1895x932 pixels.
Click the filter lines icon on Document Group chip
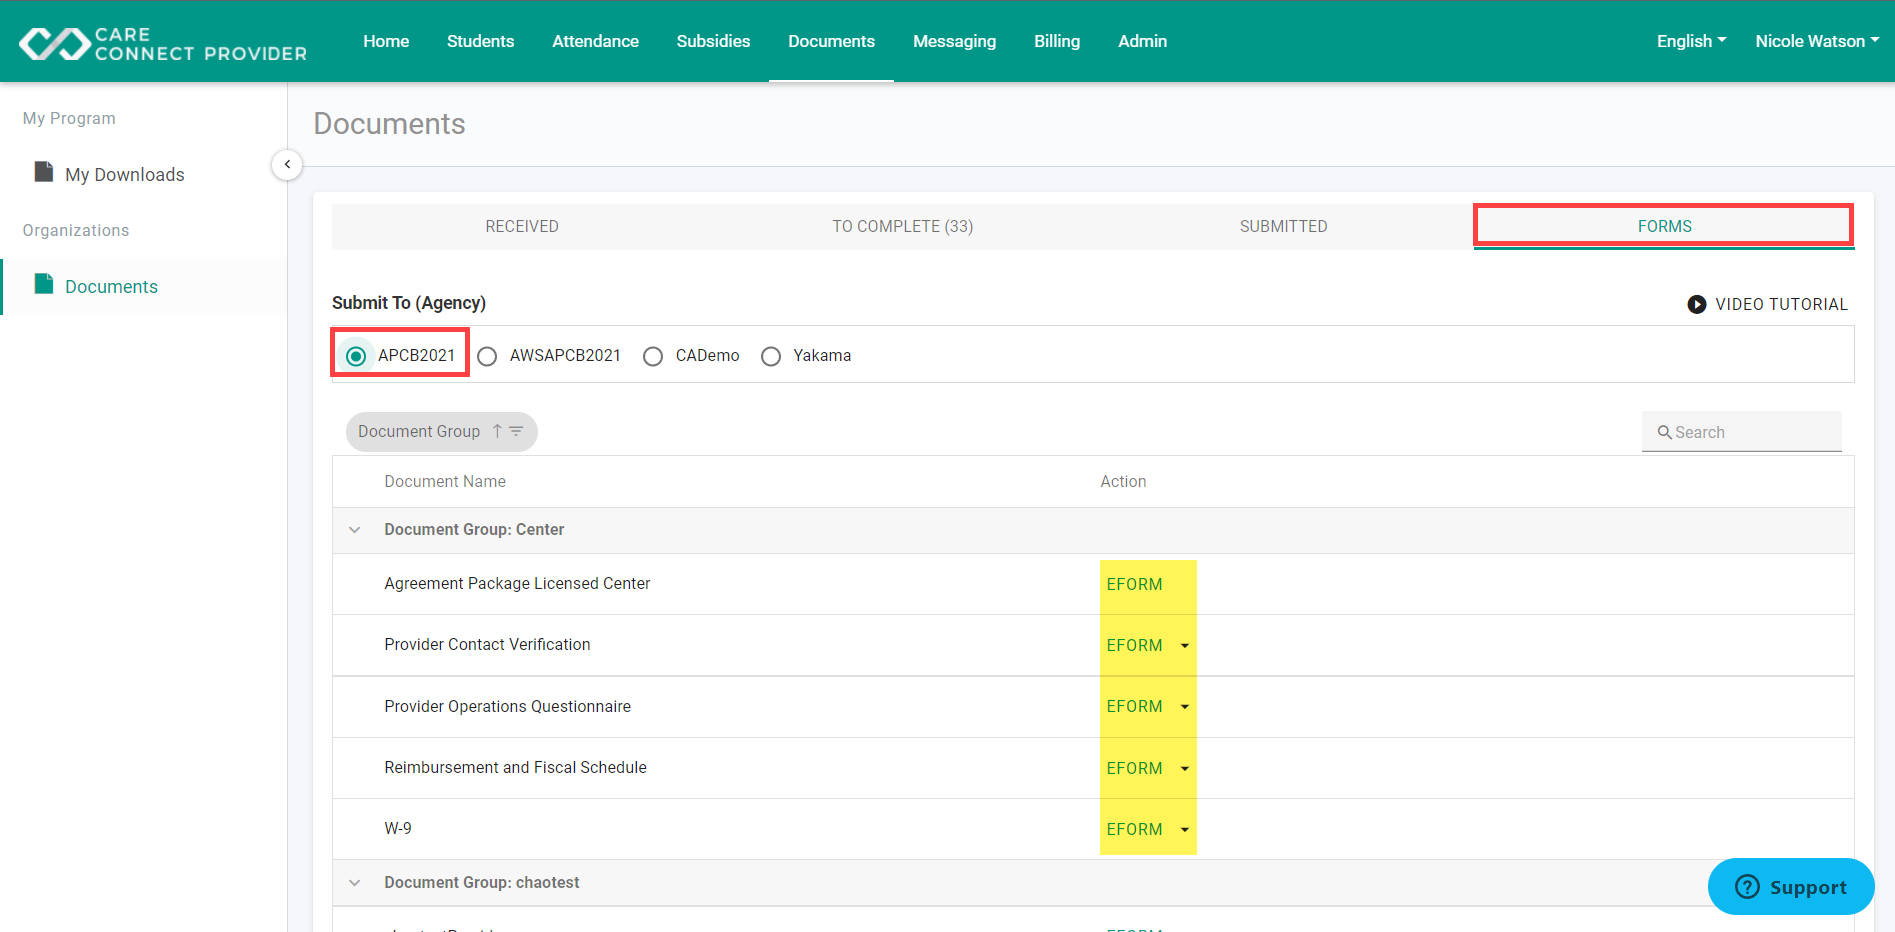[516, 431]
